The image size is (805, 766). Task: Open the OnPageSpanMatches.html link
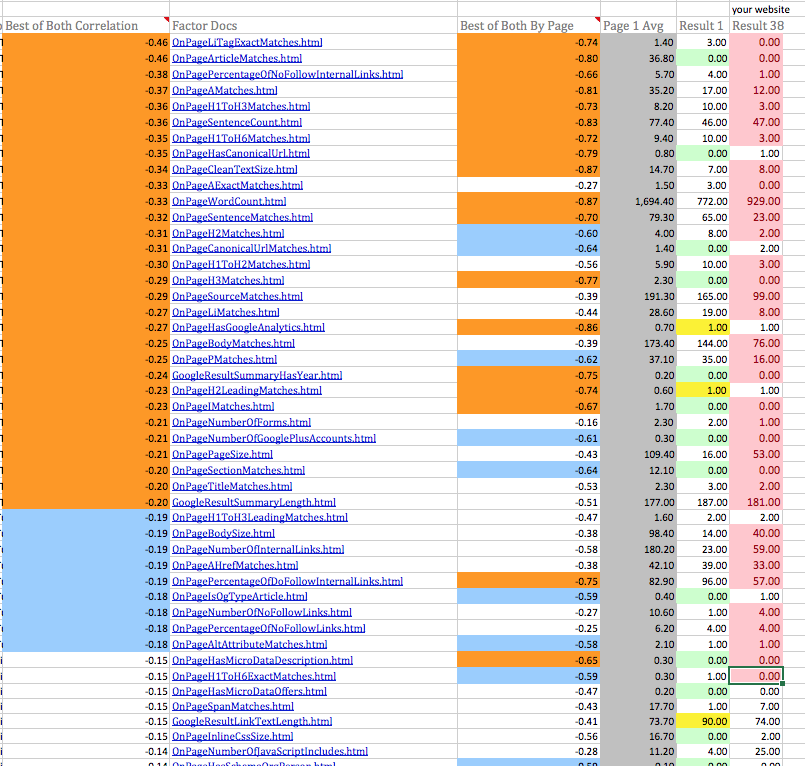233,706
